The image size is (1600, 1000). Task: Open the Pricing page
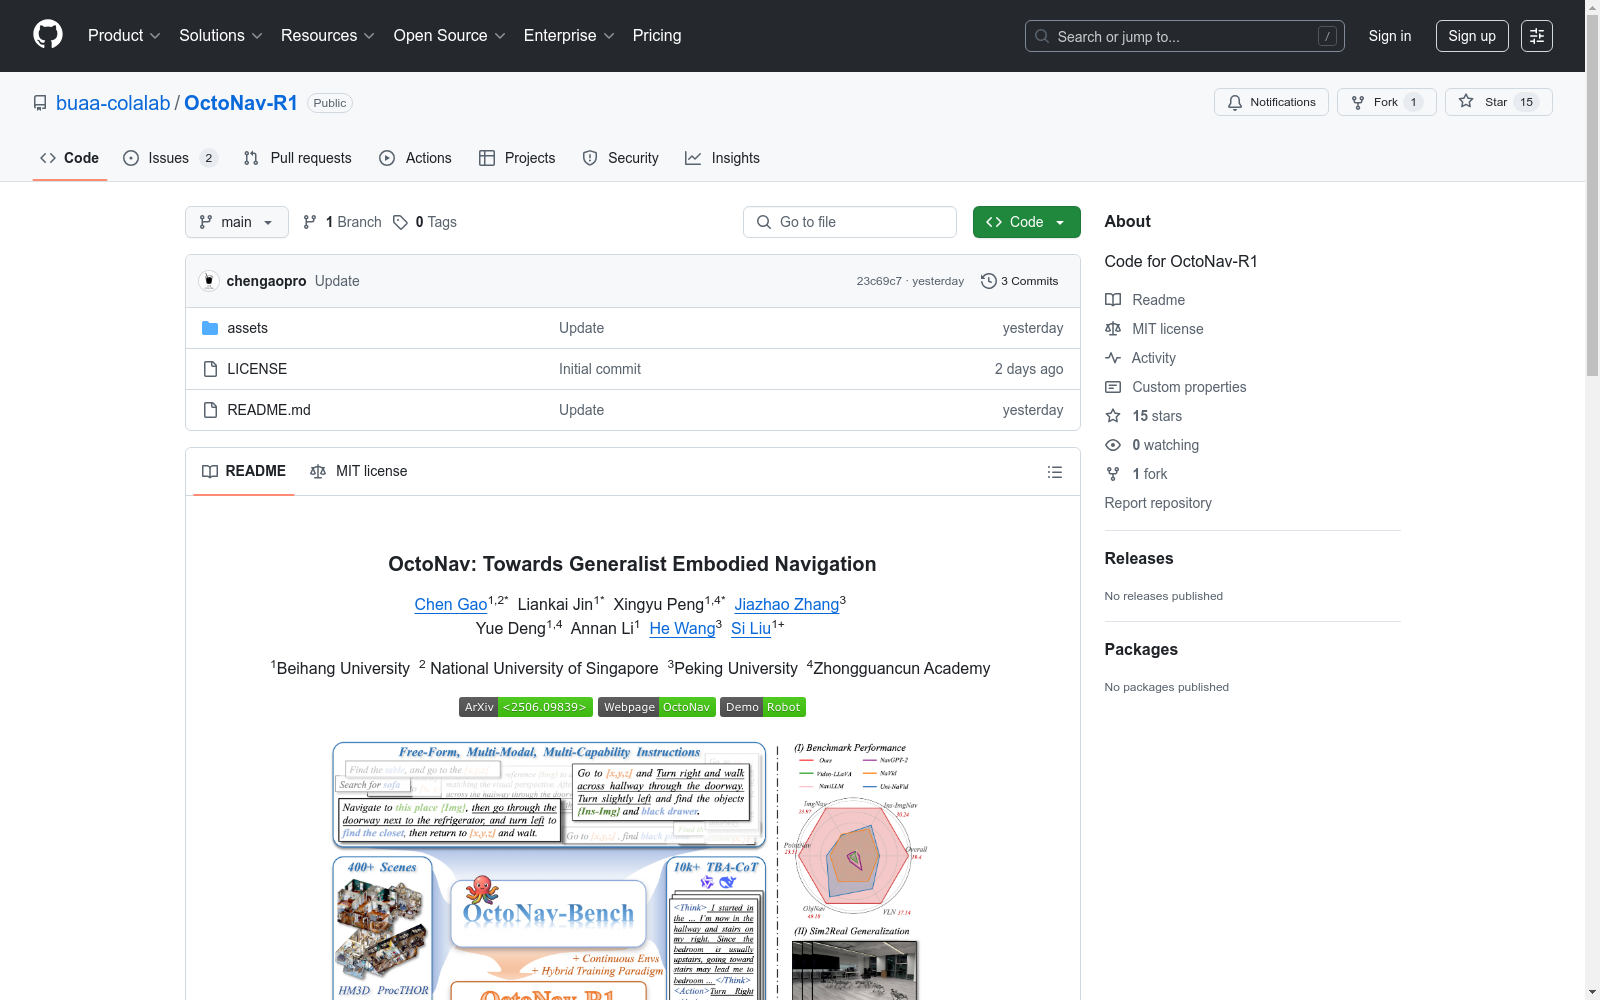pos(657,35)
